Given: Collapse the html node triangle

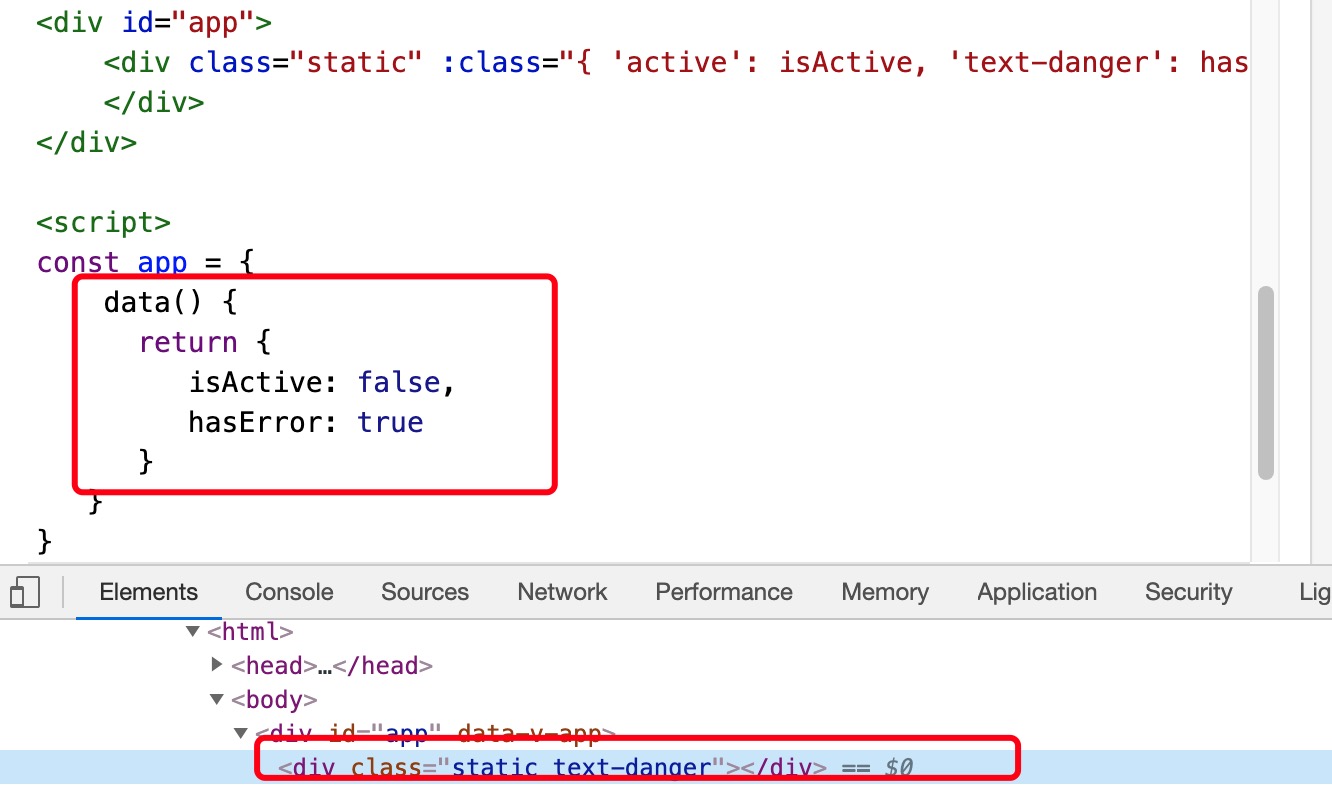Looking at the screenshot, I should pos(193,632).
